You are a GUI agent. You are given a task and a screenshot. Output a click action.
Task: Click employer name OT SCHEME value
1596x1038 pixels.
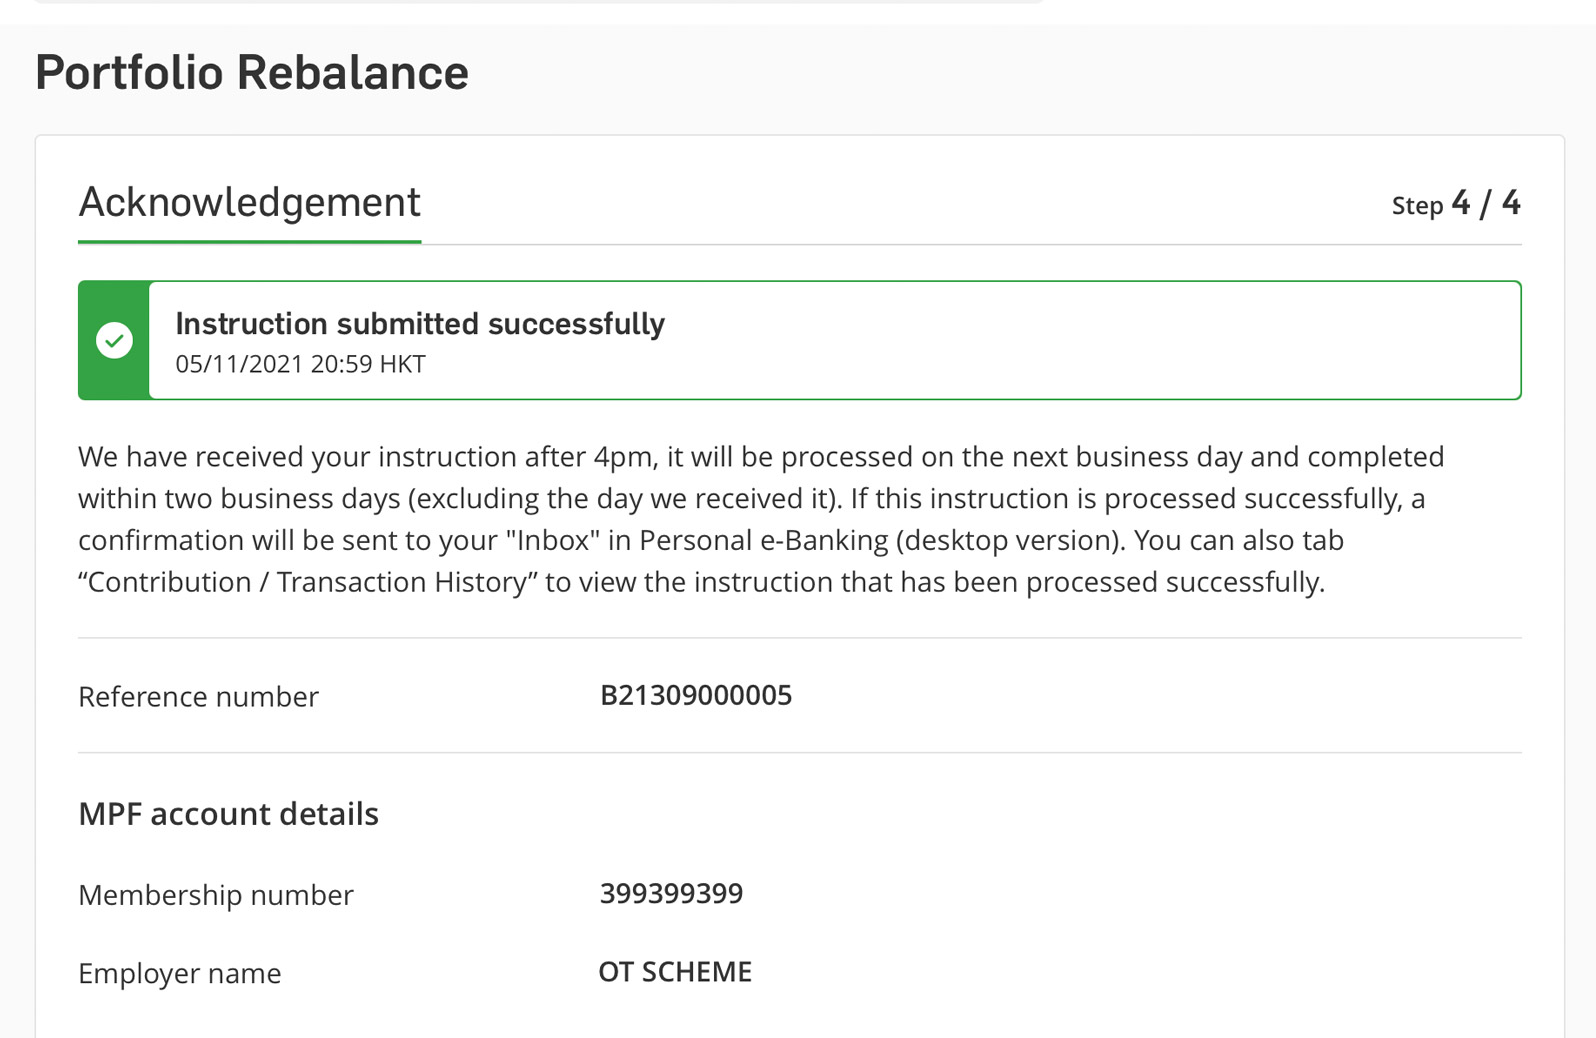pos(675,972)
